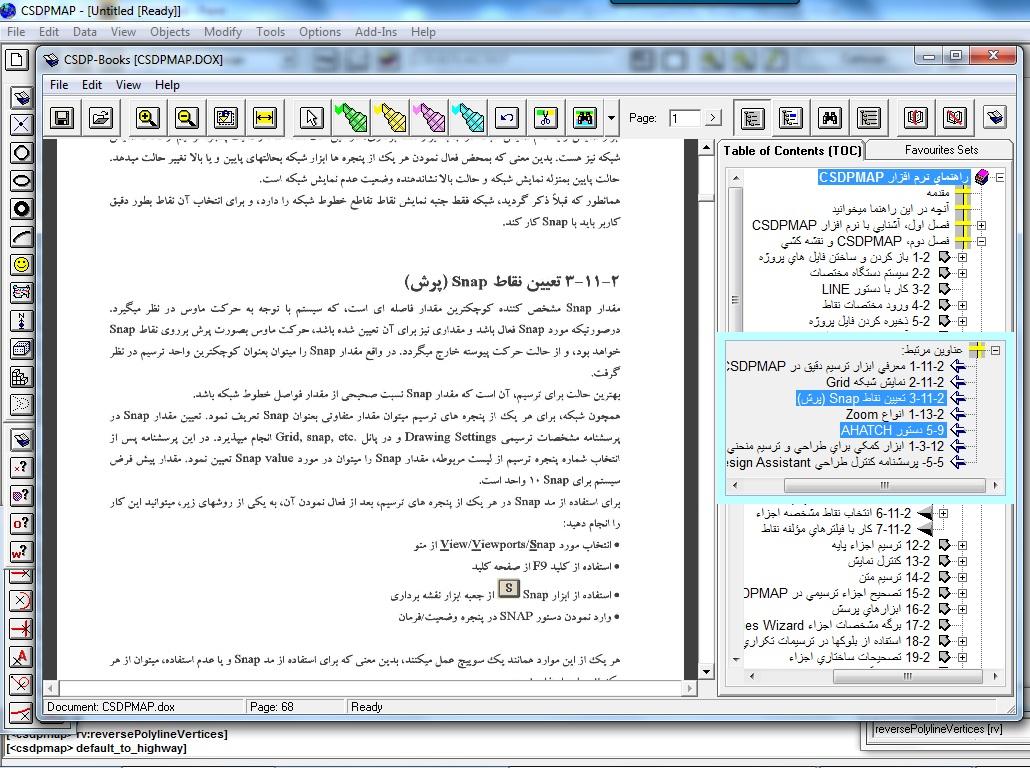Image resolution: width=1030 pixels, height=768 pixels.
Task: Expand the 4-2 tree item
Action: coord(962,305)
